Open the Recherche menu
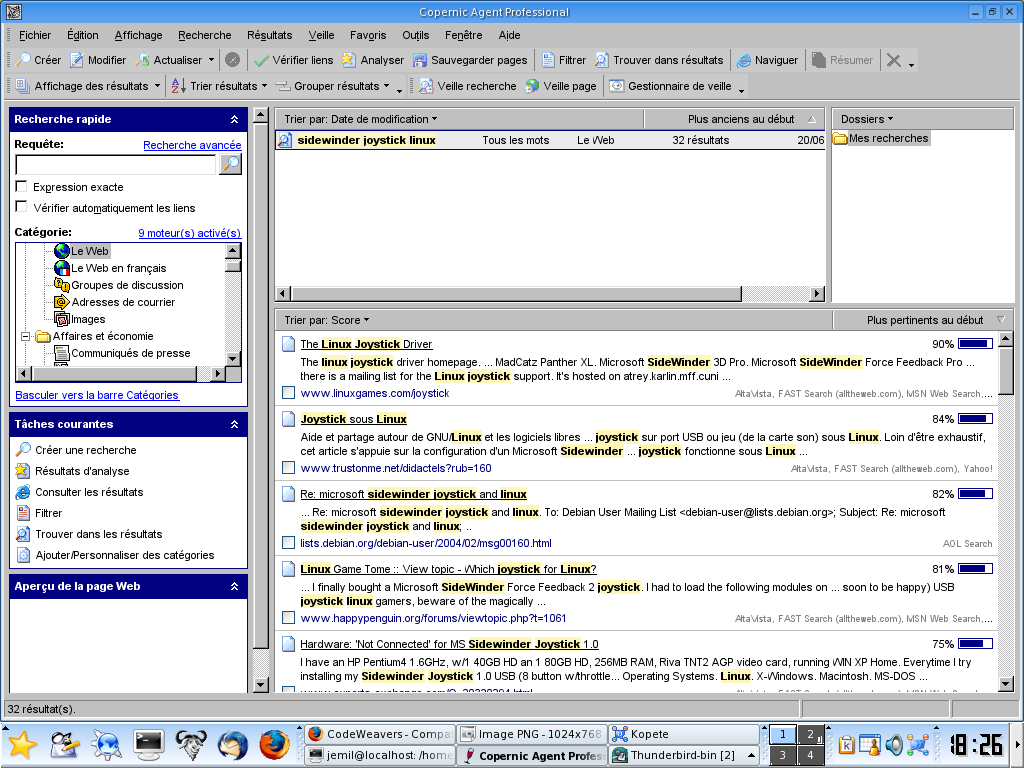1024x768 pixels. (204, 35)
